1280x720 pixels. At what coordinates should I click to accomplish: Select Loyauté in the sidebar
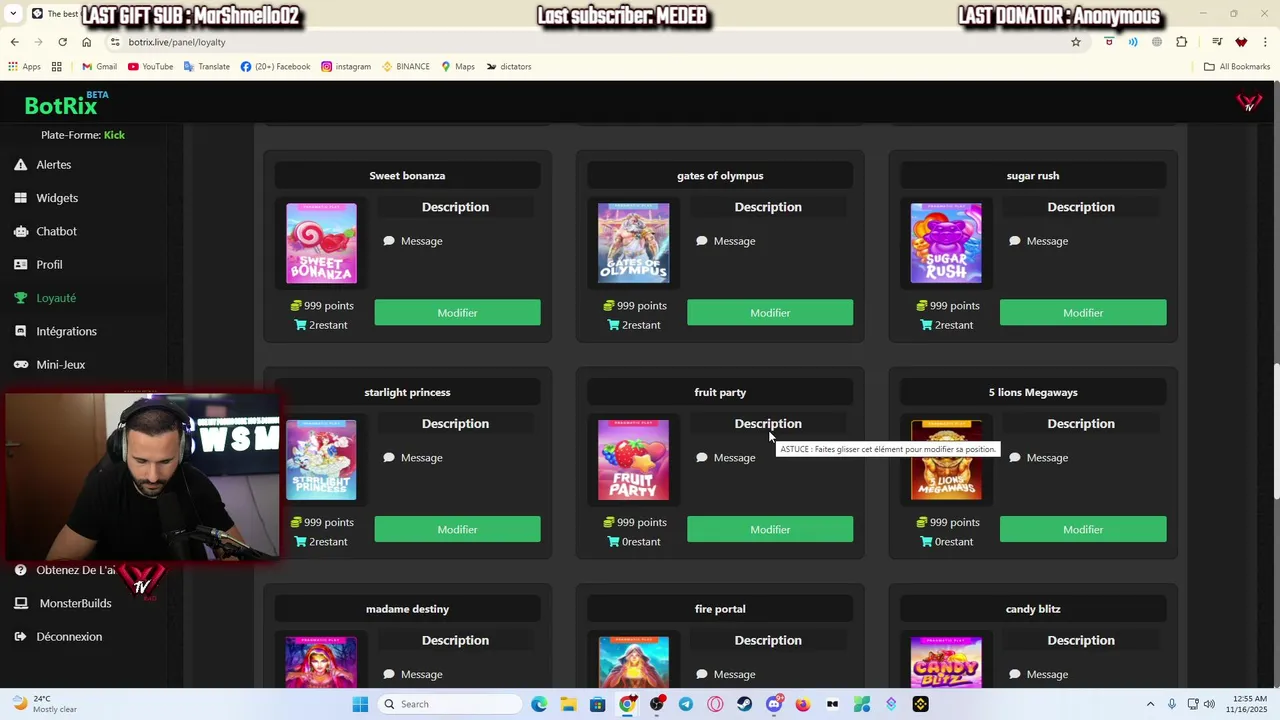point(56,298)
